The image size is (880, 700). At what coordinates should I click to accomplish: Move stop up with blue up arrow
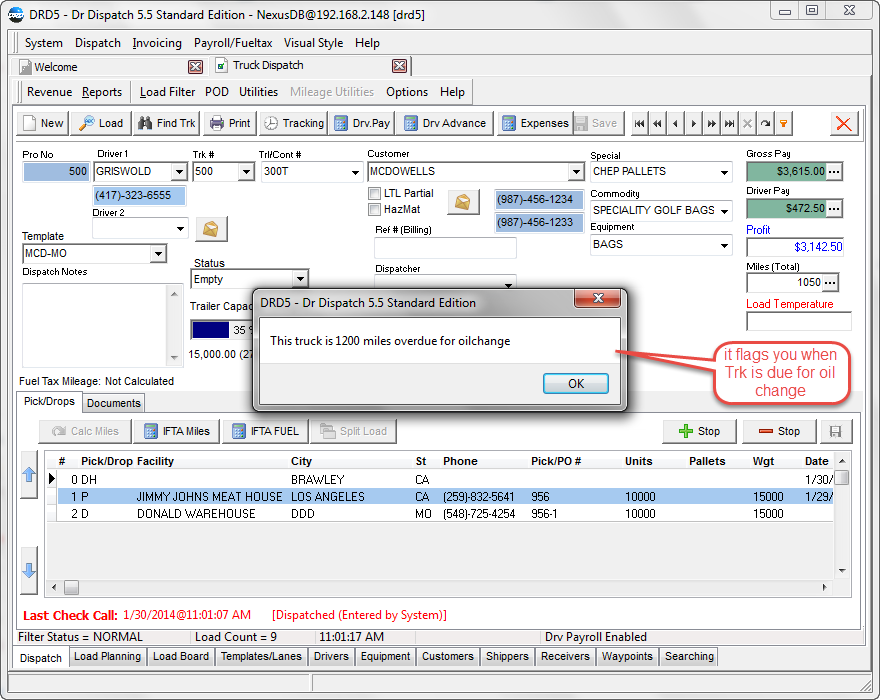(x=29, y=475)
